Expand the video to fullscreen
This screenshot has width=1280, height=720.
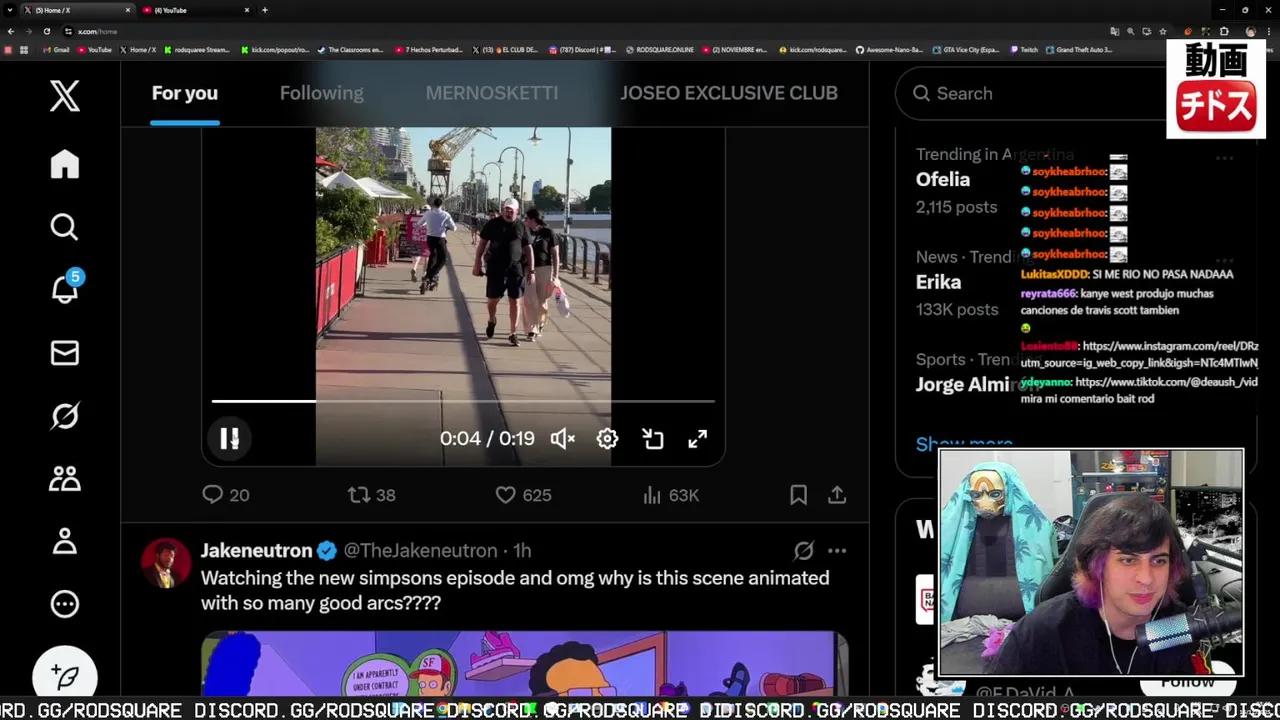point(697,439)
